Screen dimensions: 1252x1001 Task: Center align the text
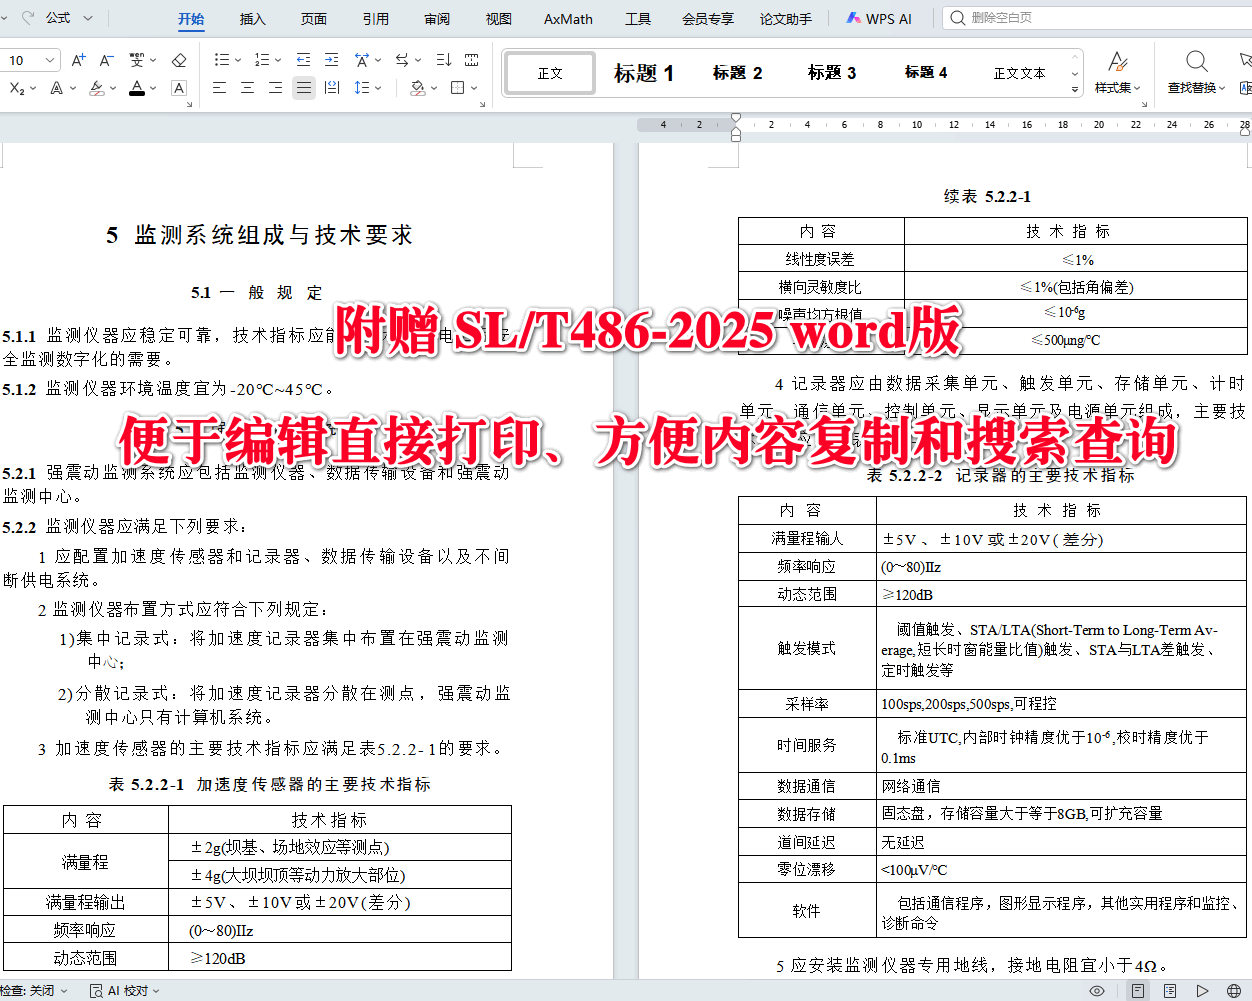pyautogui.click(x=248, y=88)
